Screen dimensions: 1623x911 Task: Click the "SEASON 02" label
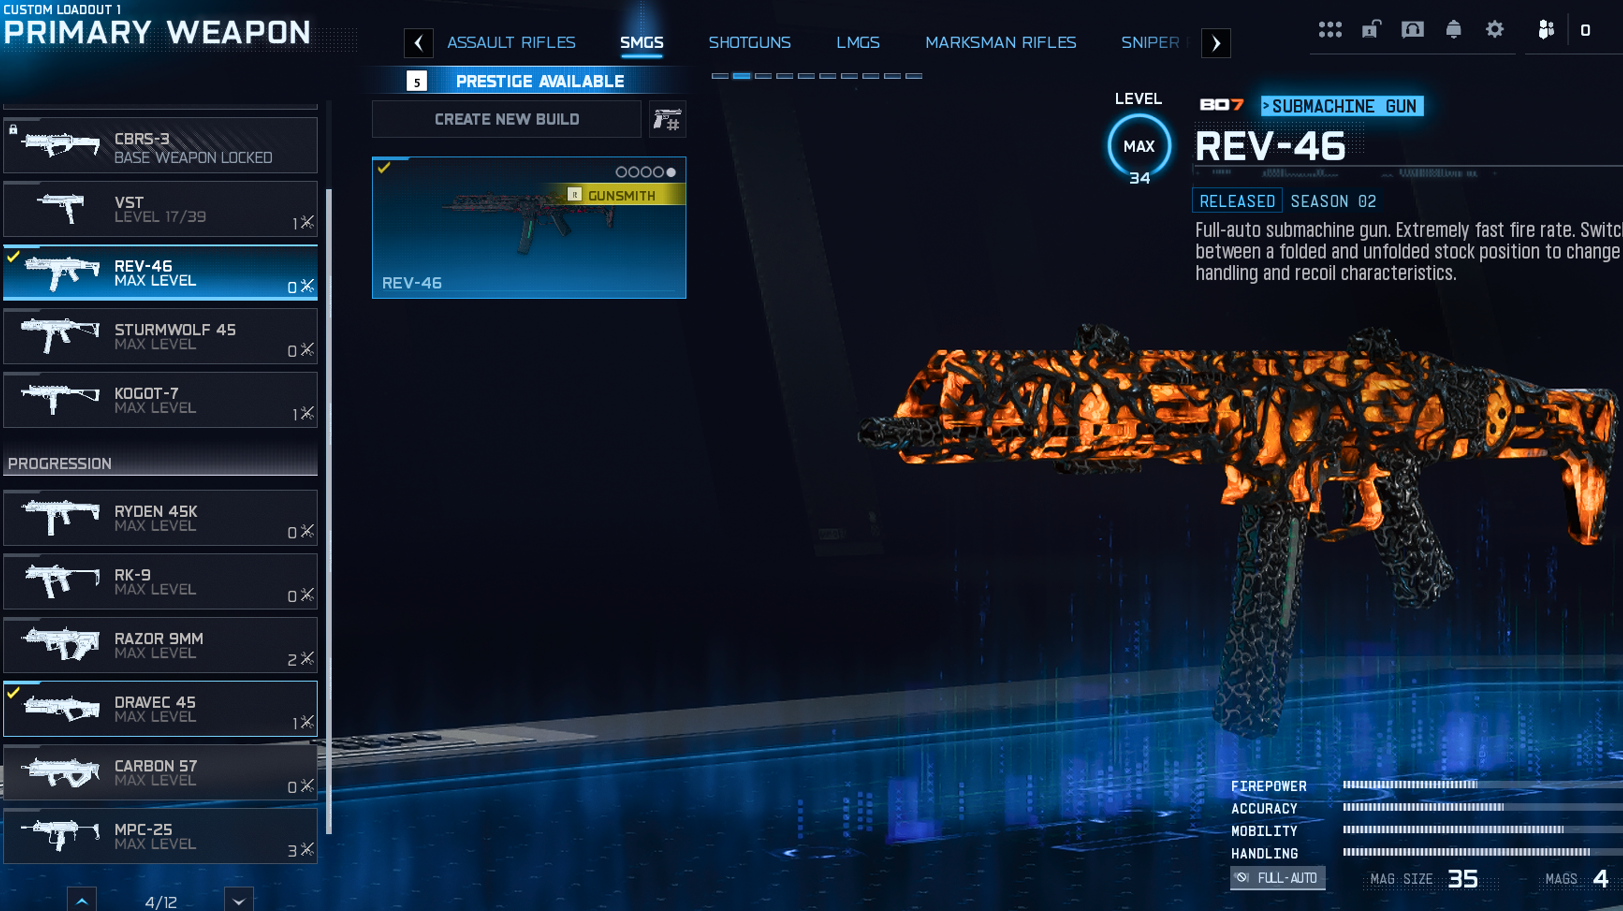coord(1334,201)
